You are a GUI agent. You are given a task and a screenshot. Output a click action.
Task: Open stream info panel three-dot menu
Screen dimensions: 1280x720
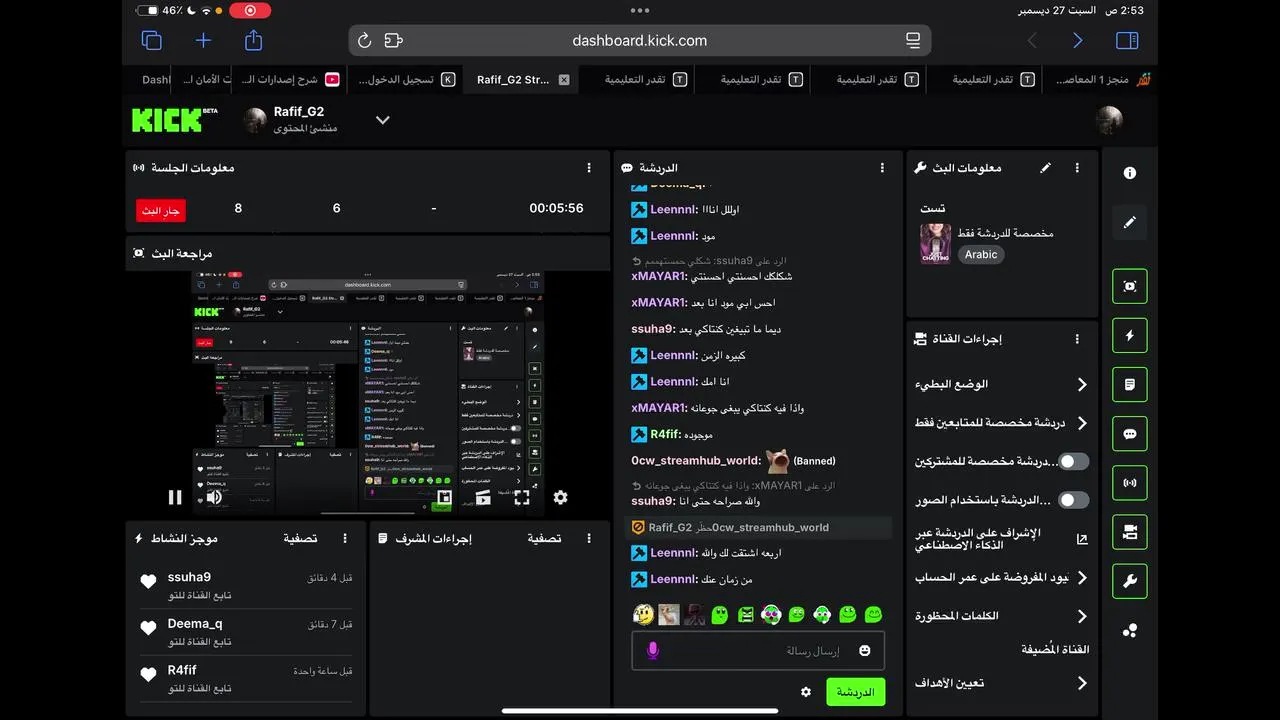1077,168
